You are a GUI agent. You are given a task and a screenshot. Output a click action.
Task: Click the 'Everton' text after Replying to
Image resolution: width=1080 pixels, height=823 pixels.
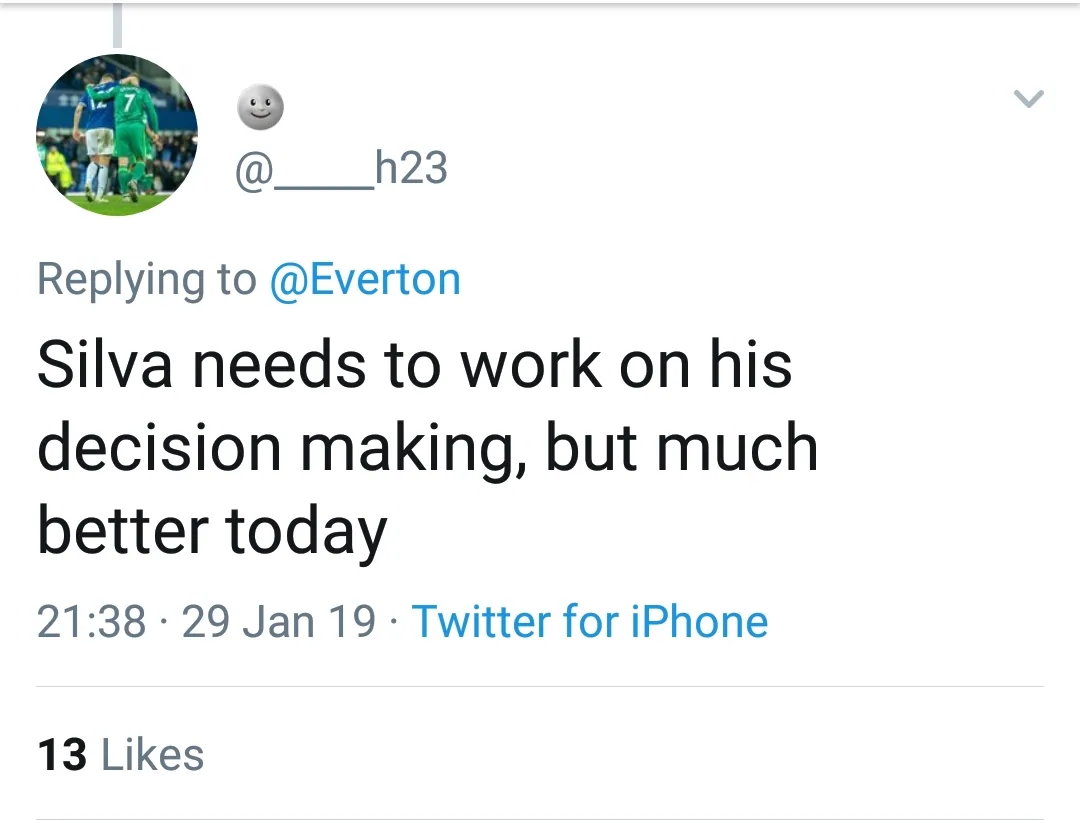pos(385,279)
